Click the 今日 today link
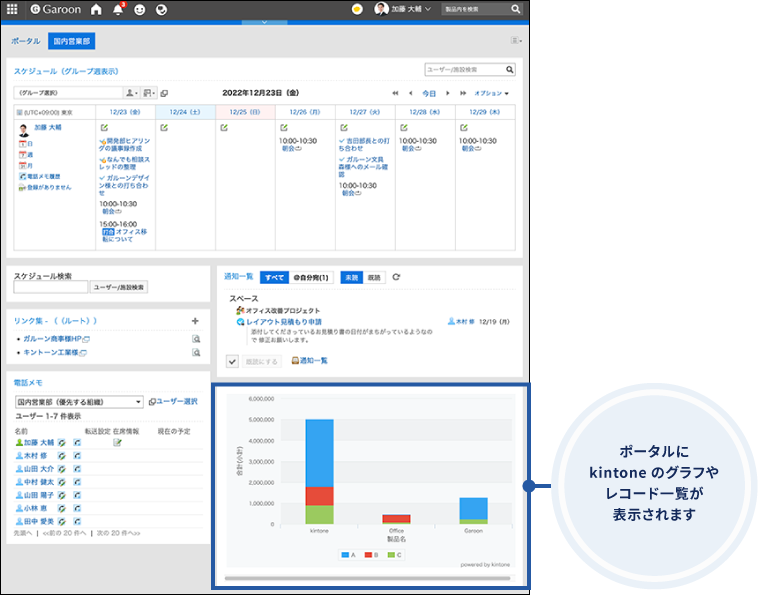Viewport: 758px width, 595px height. (x=429, y=93)
